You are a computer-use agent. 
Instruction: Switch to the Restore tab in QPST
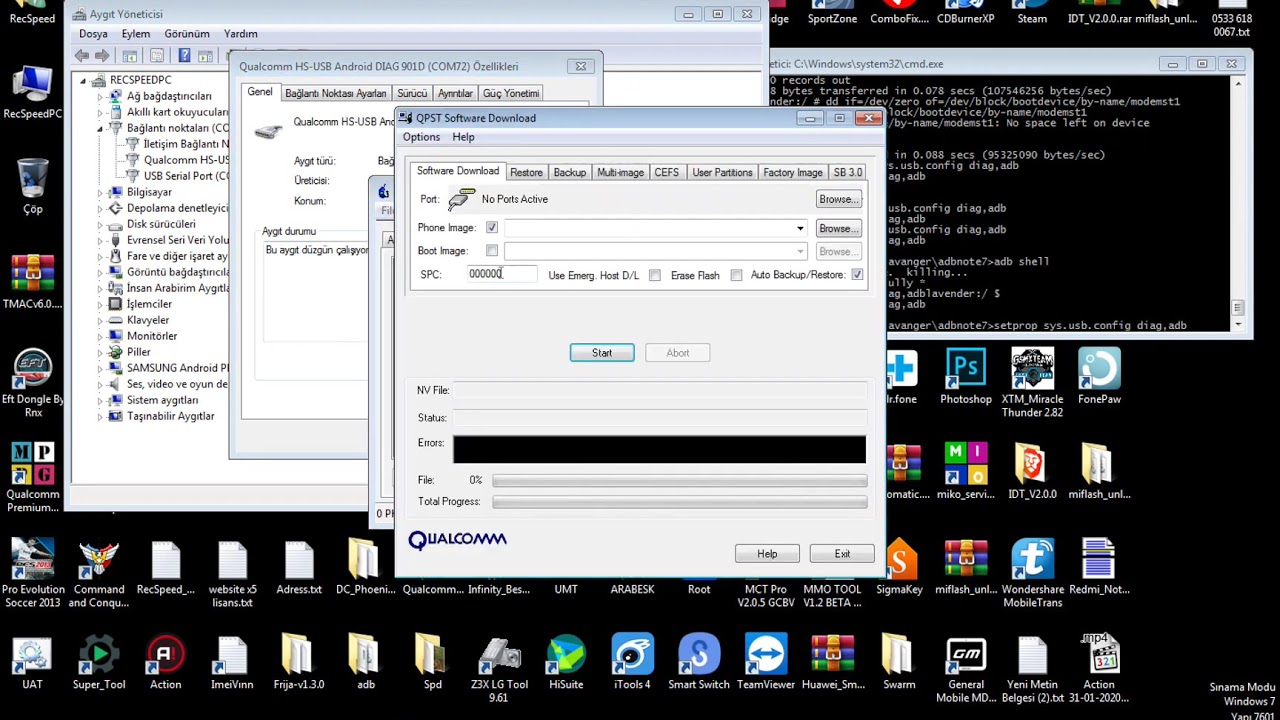pos(526,172)
